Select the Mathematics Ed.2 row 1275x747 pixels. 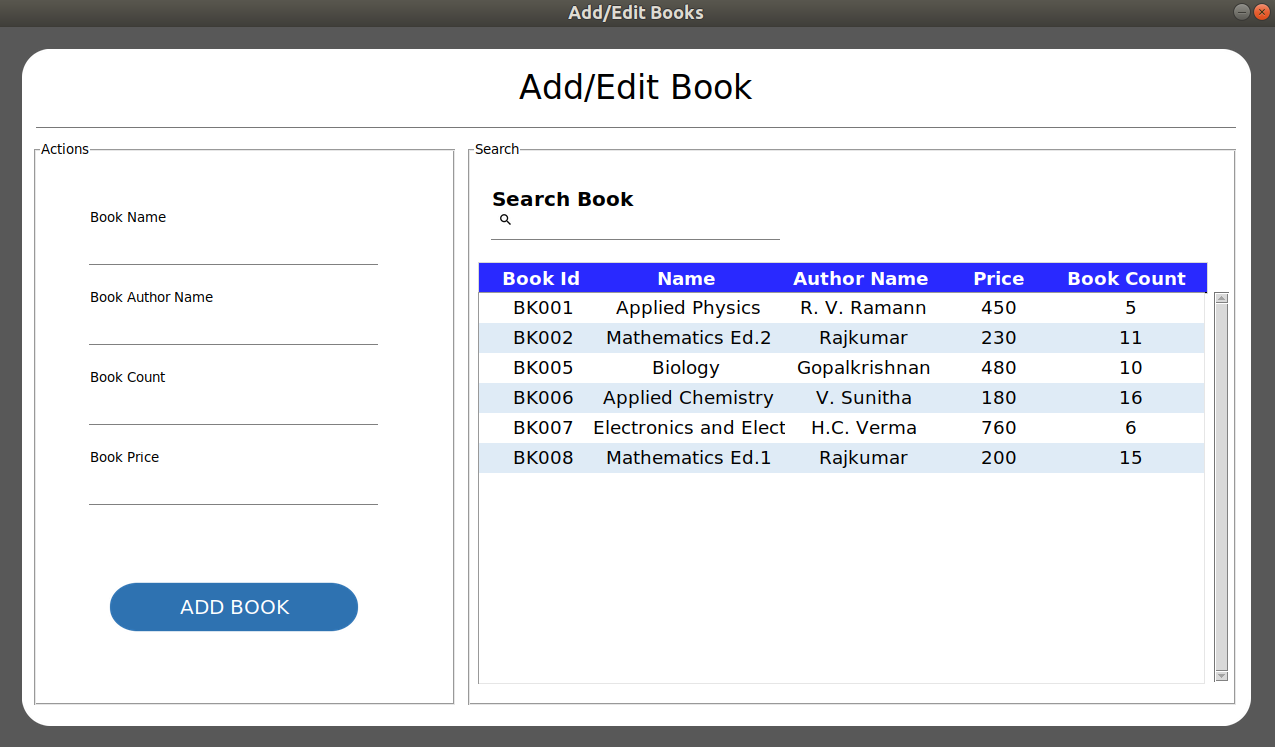[x=688, y=338]
